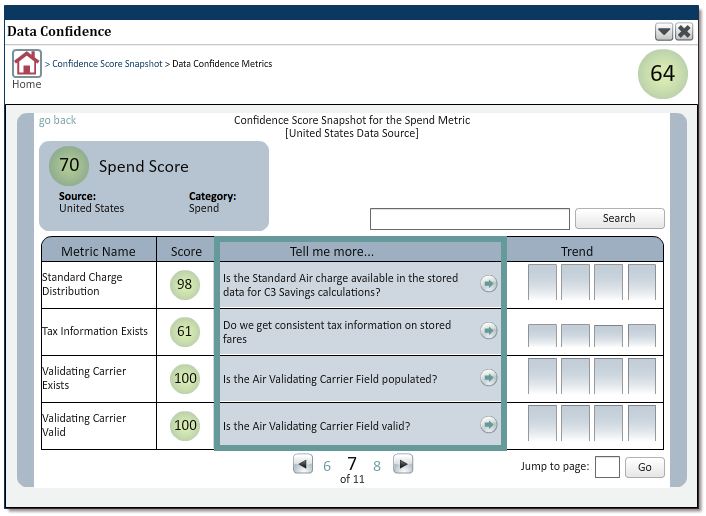The image size is (706, 516).
Task: Select page 6 in pagination
Action: point(327,466)
